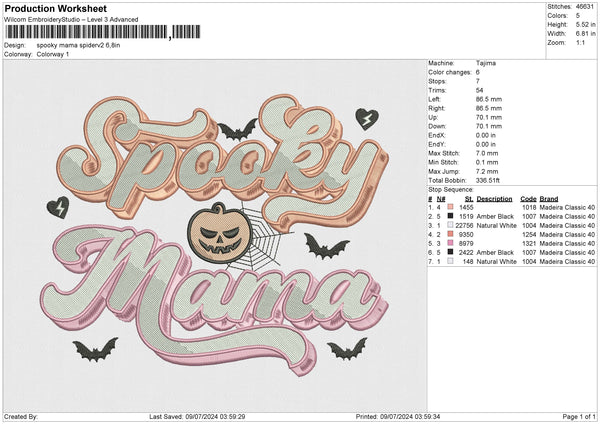Click the 'EndX:' label

(437, 135)
